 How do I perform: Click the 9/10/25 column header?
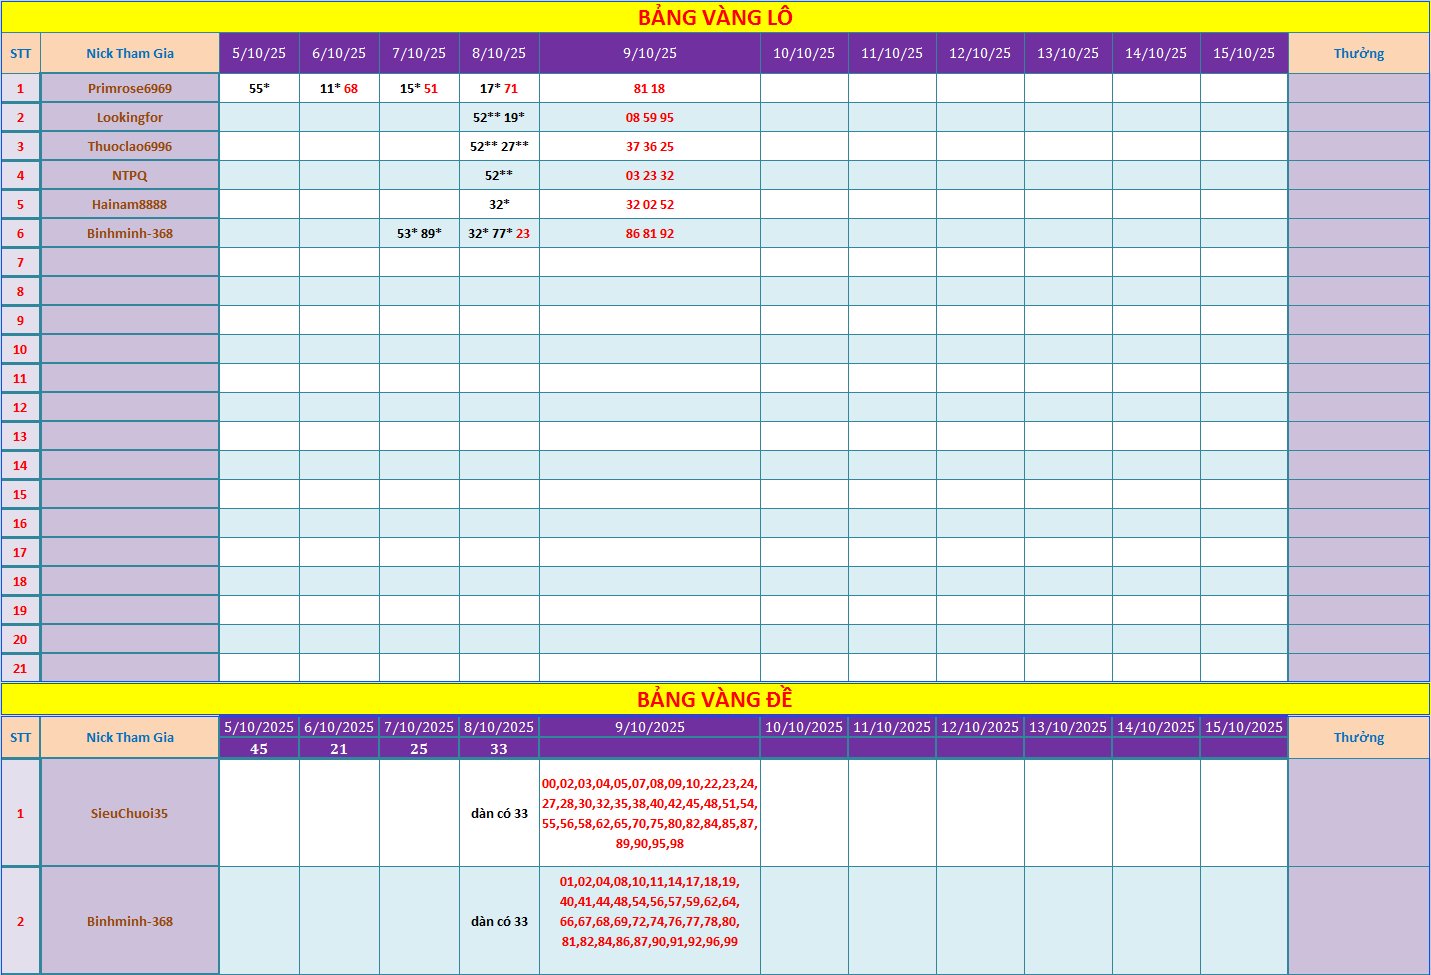coord(650,53)
